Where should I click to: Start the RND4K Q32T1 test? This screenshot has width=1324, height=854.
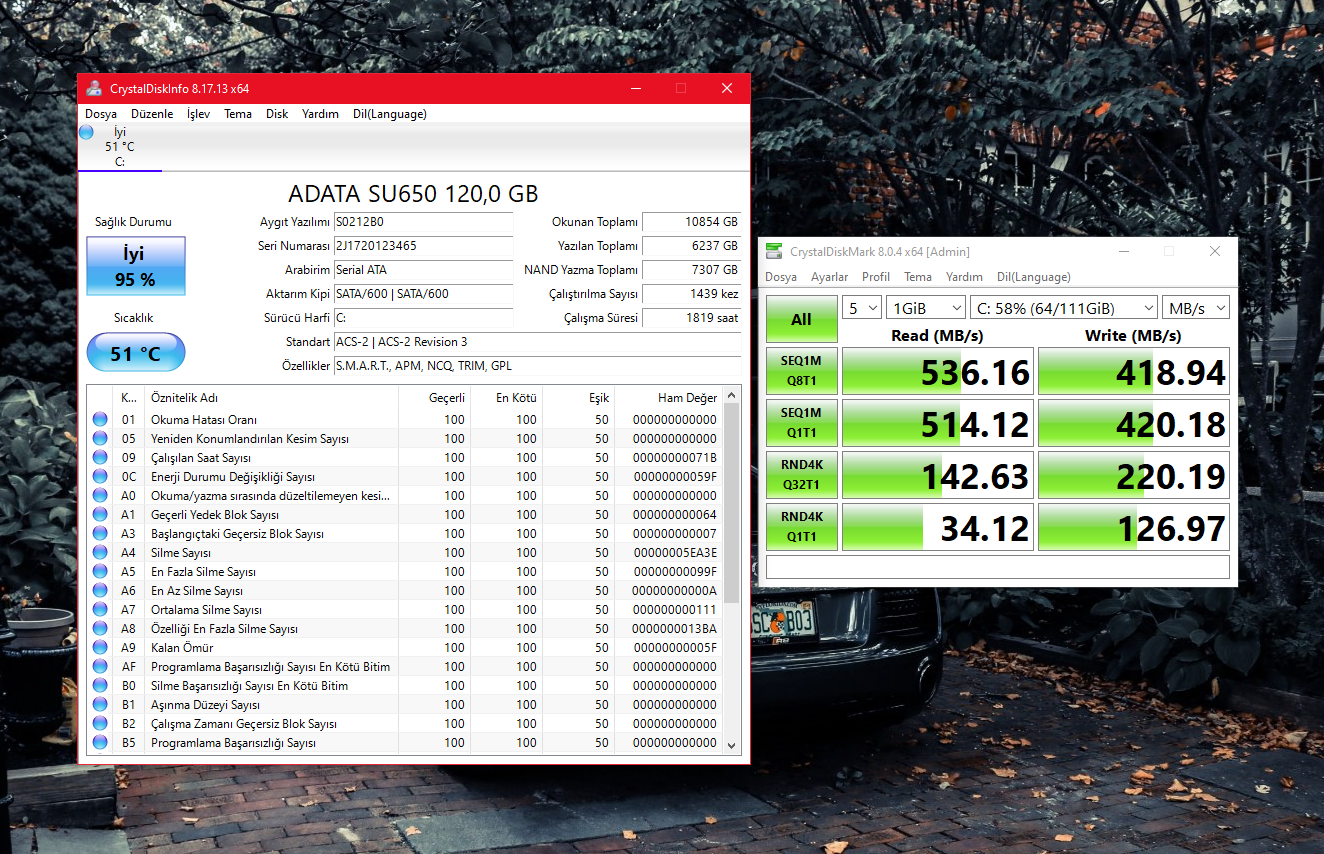(x=802, y=475)
